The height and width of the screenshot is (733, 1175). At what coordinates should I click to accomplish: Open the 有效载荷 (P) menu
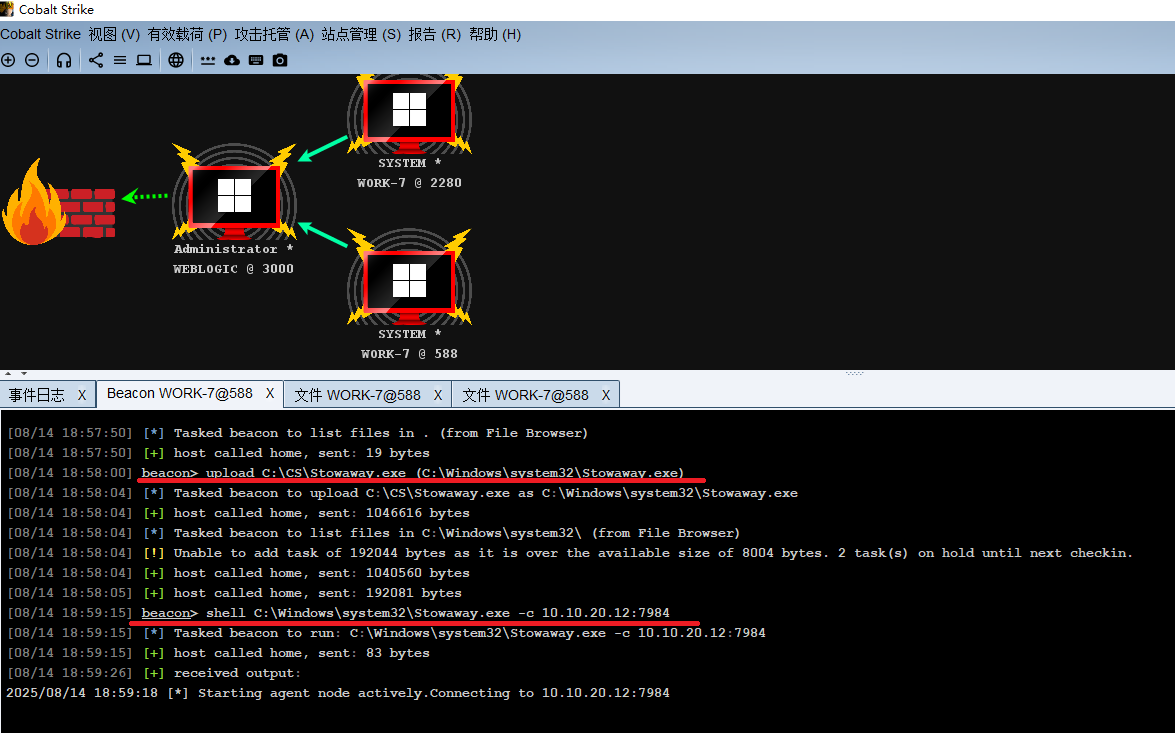[x=187, y=34]
